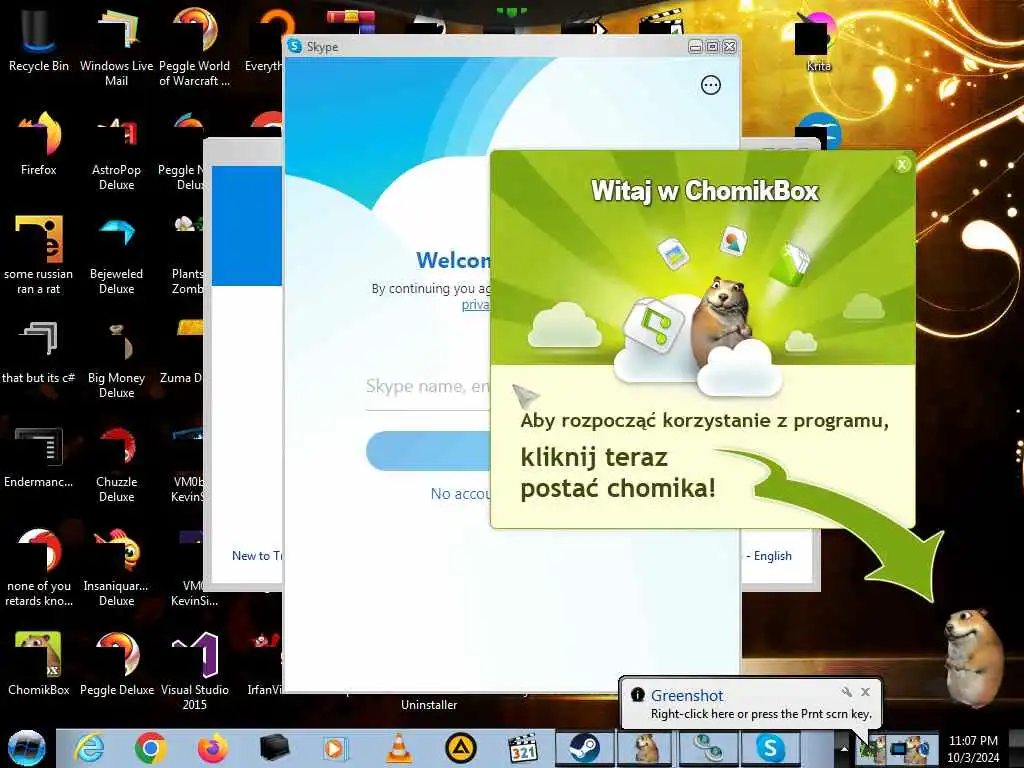Launch Google Chrome from the taskbar
This screenshot has width=1024, height=768.
pos(150,748)
